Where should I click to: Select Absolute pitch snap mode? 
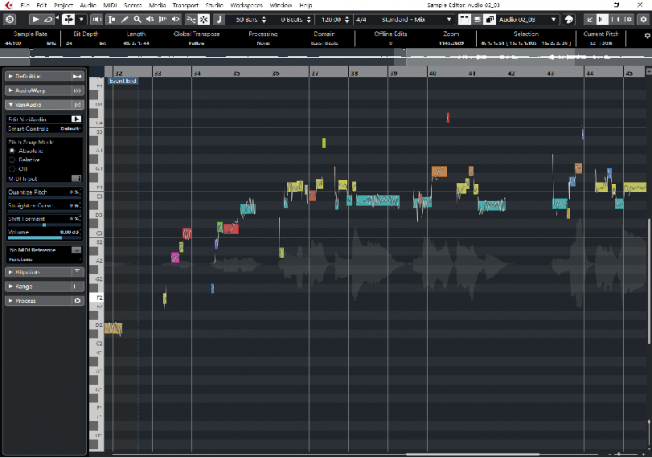point(12,150)
